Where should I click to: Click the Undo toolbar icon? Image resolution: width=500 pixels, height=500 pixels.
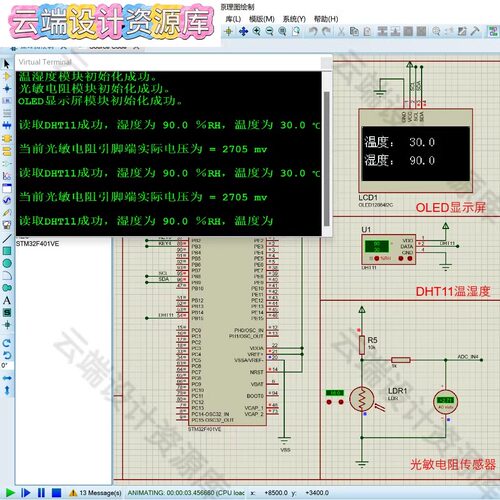[313, 31]
